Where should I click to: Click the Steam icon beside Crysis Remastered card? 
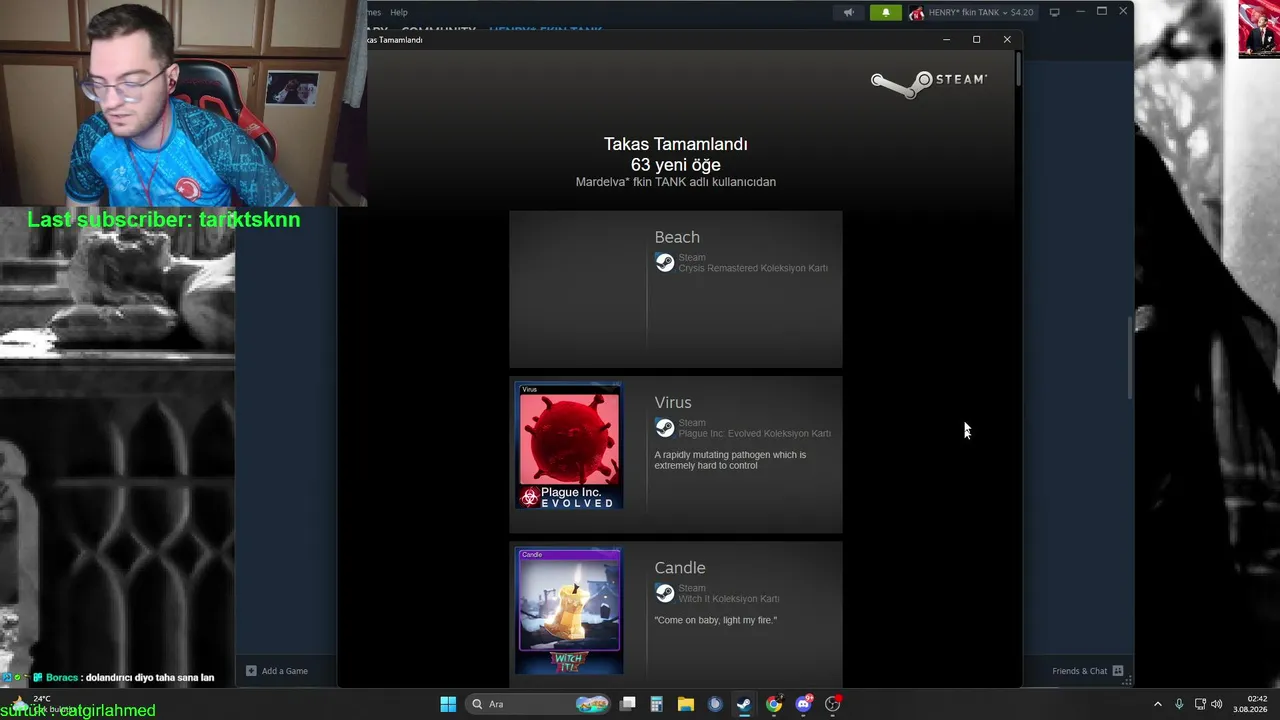664,262
